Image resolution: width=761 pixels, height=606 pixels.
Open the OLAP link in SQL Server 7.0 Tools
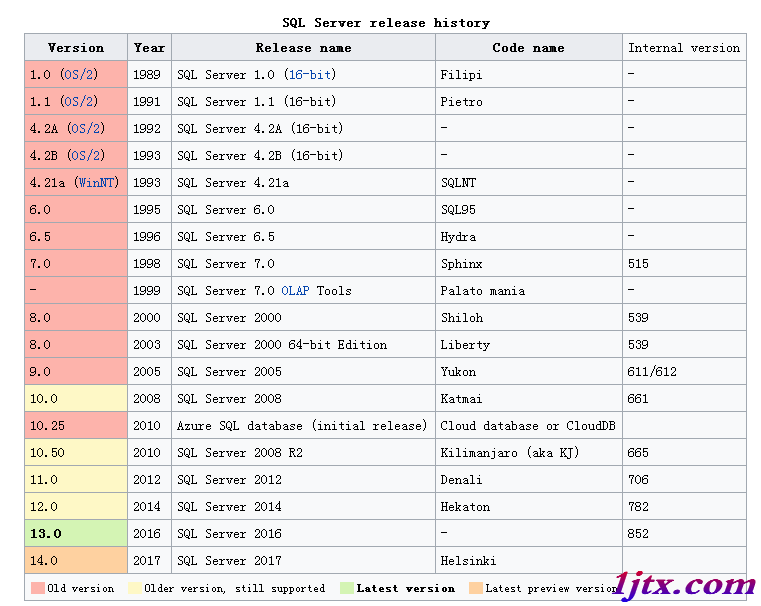(x=295, y=291)
